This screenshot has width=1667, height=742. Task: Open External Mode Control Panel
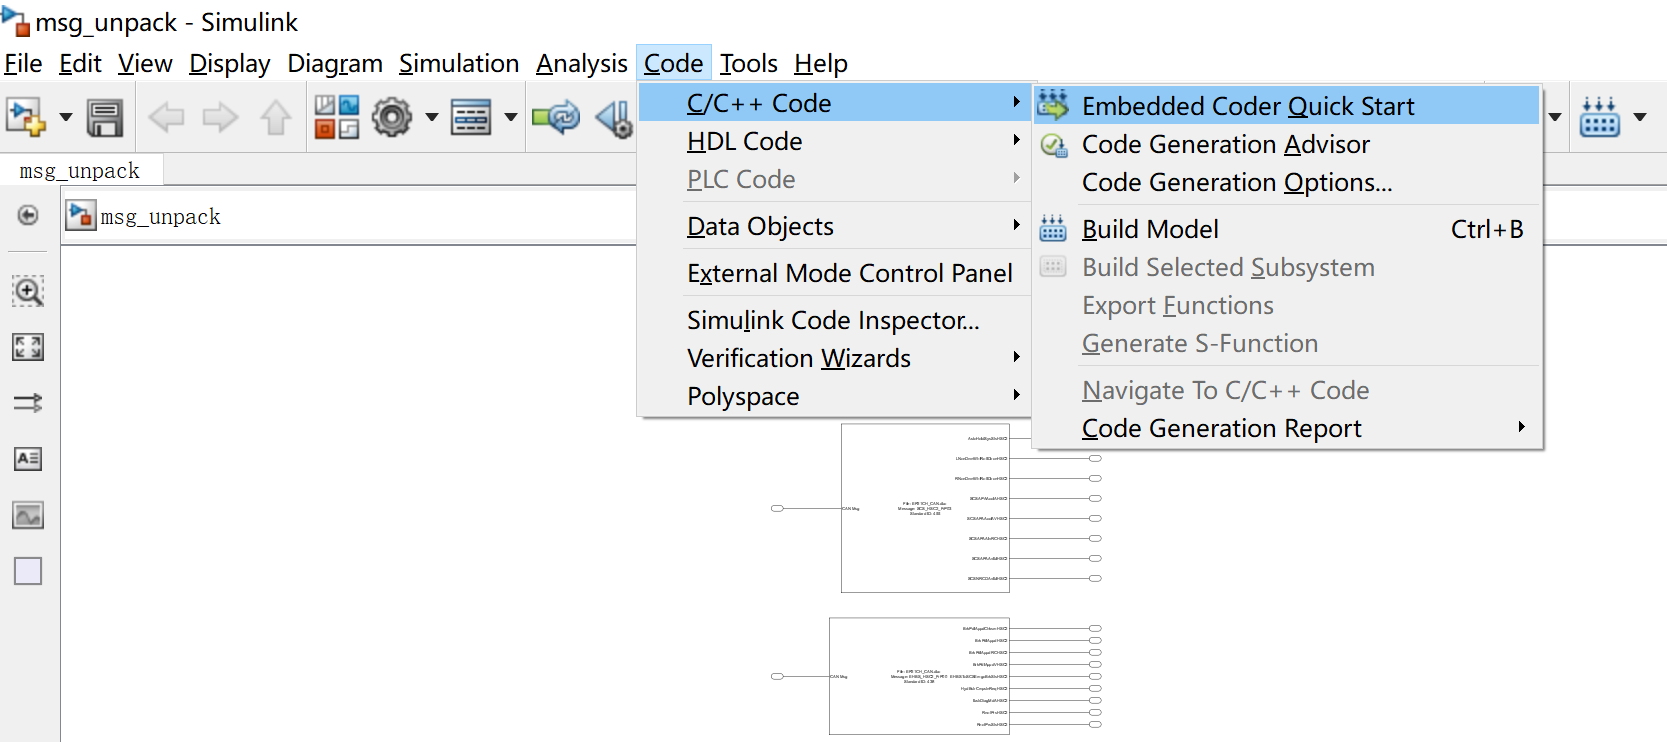point(835,273)
